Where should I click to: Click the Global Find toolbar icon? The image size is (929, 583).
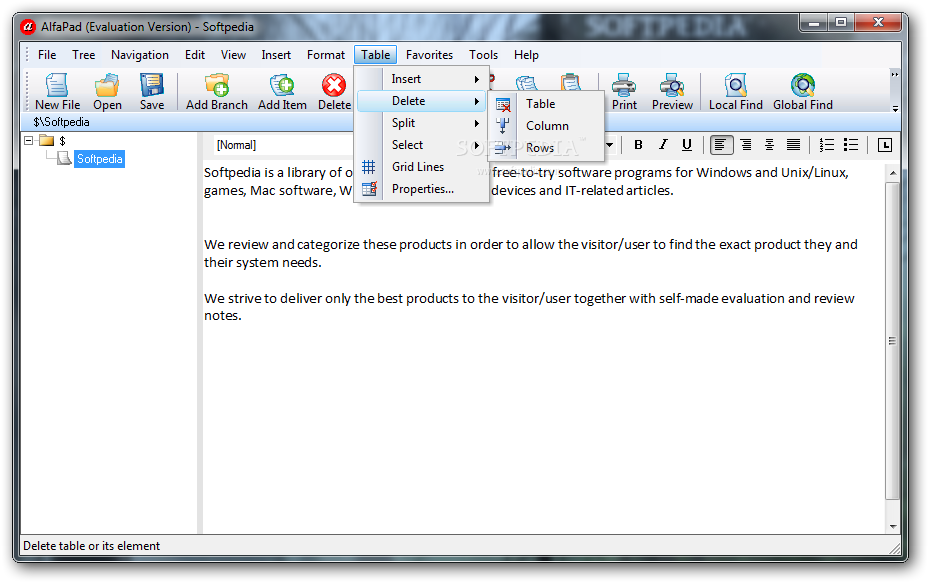[x=802, y=85]
